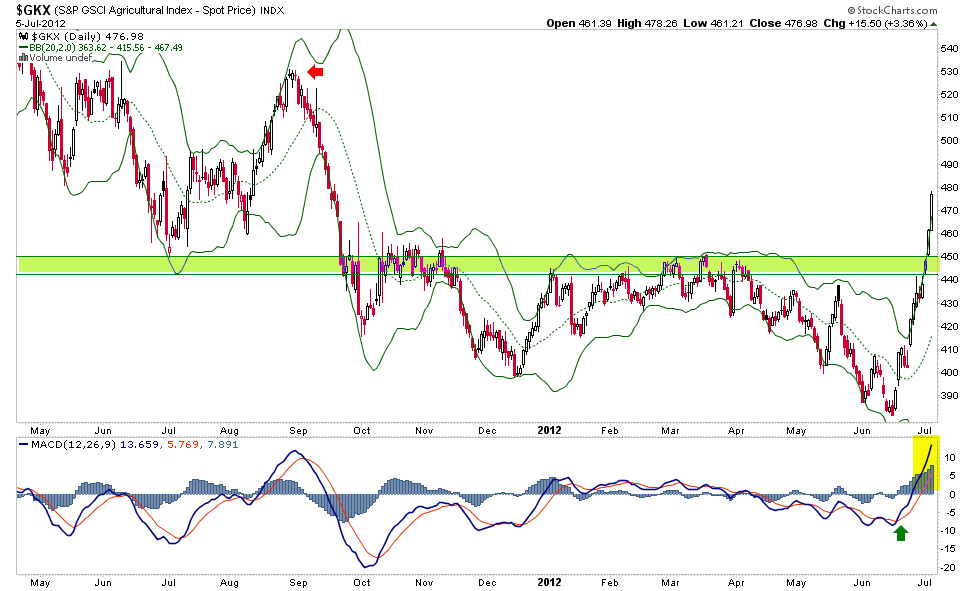Click the Close 476.98 value
Viewport: 975px width, 591px height.
pos(783,23)
